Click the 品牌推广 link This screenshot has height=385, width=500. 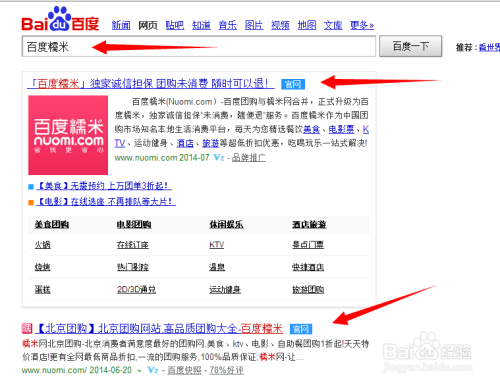pos(249,158)
